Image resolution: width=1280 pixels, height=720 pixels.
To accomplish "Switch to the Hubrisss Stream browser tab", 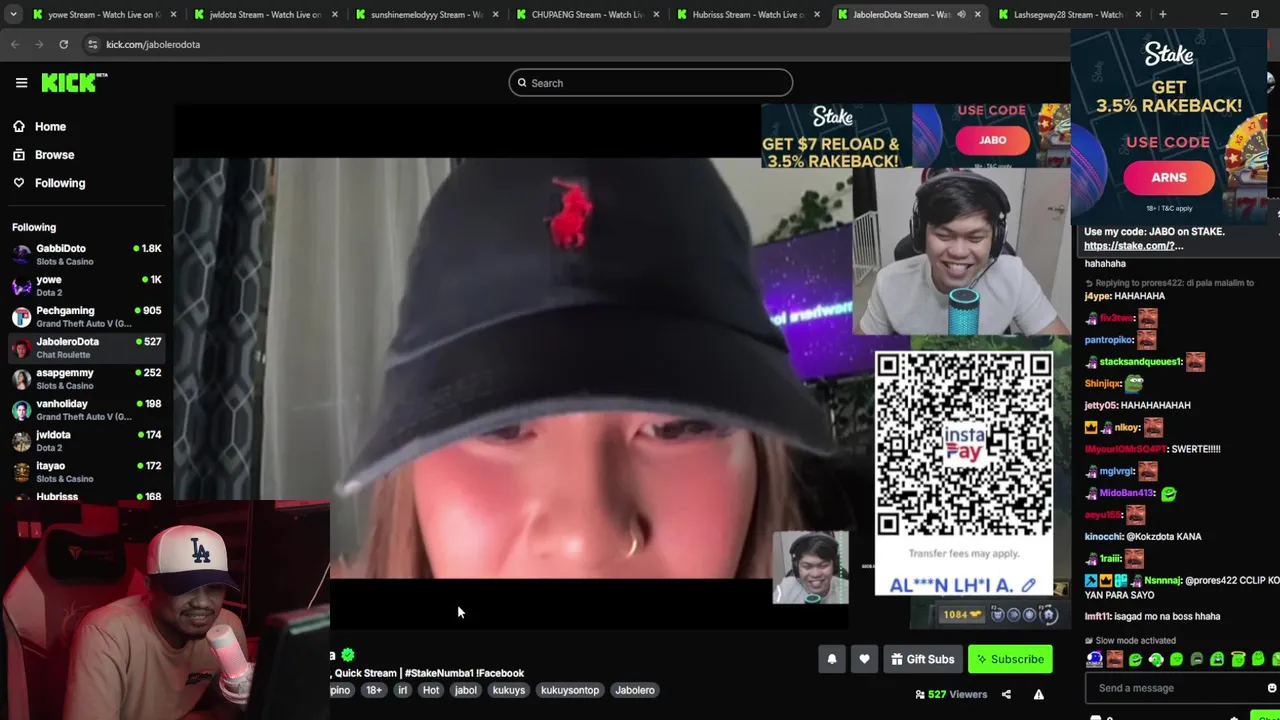I will tap(748, 15).
